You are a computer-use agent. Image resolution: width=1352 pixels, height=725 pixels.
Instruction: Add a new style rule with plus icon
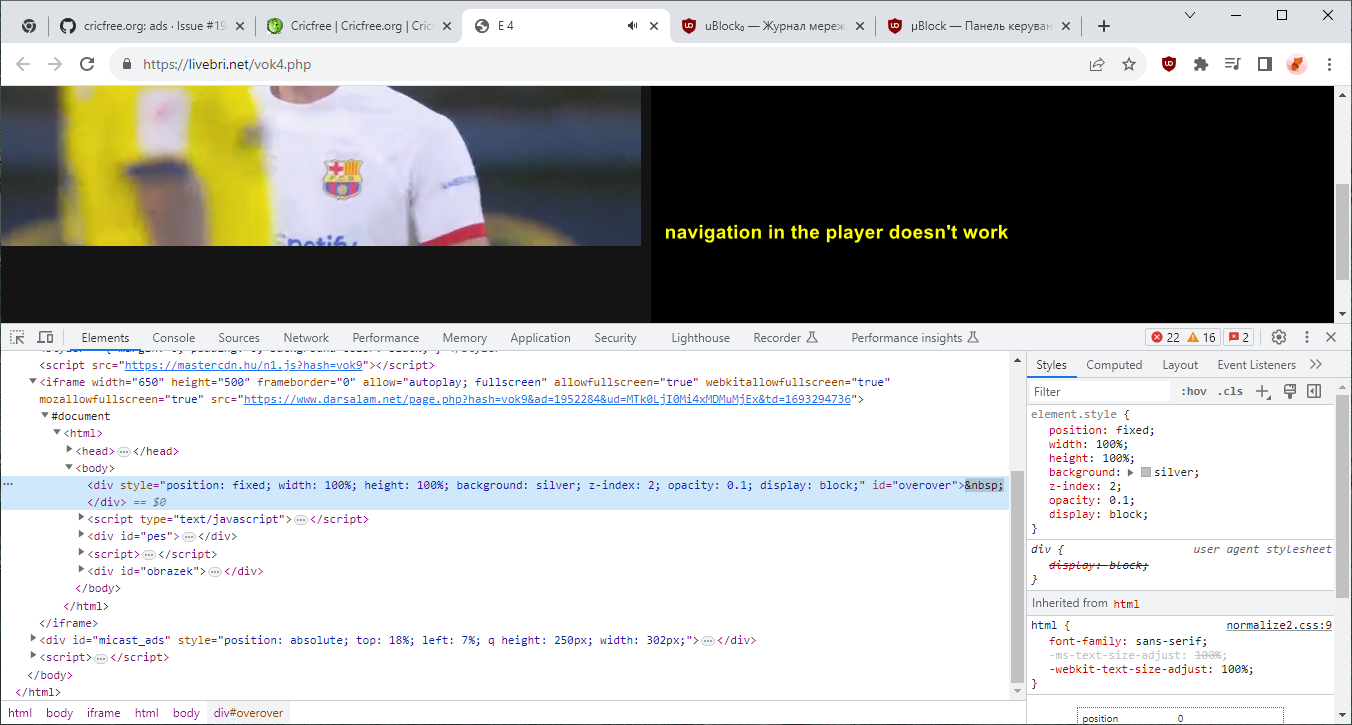(x=1262, y=391)
